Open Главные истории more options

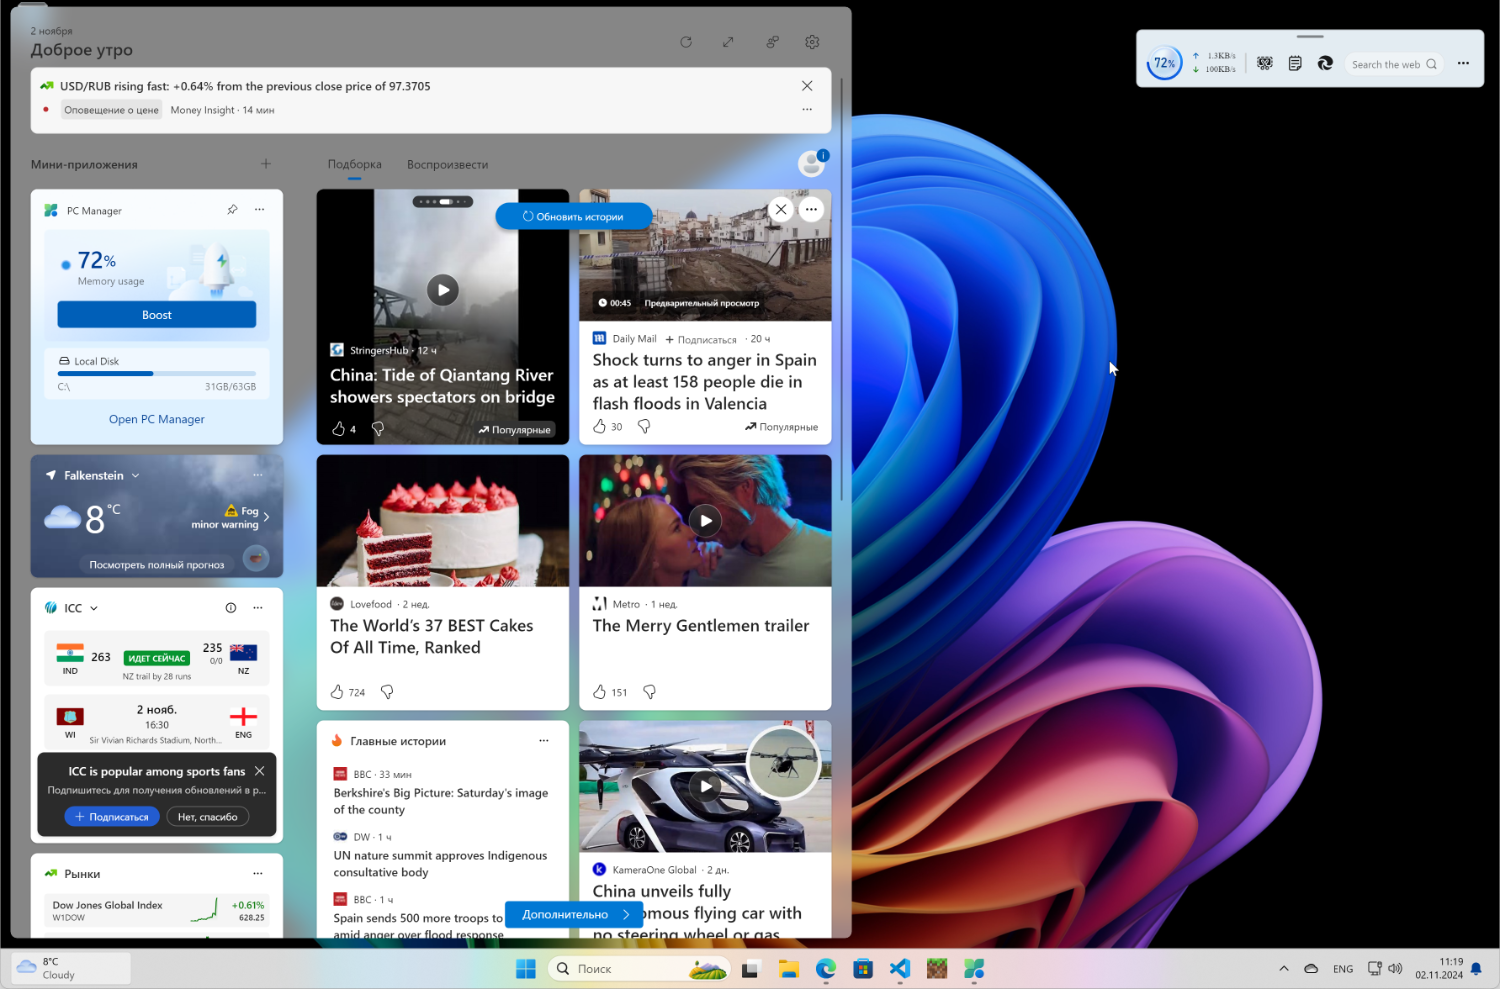[x=544, y=741]
